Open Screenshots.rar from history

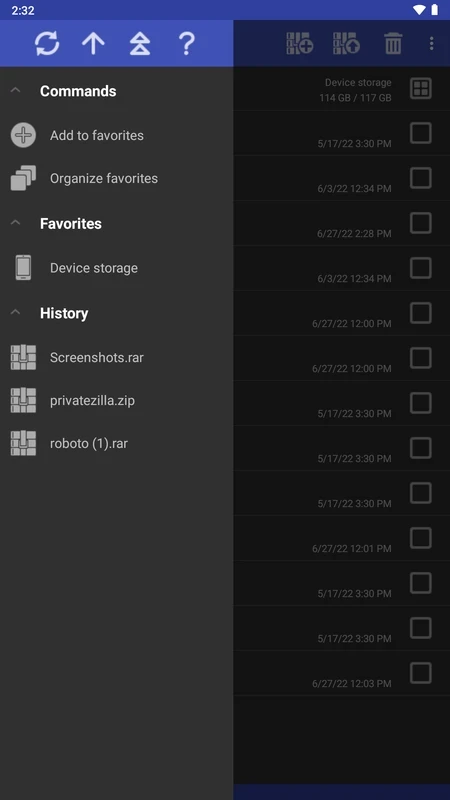117,357
